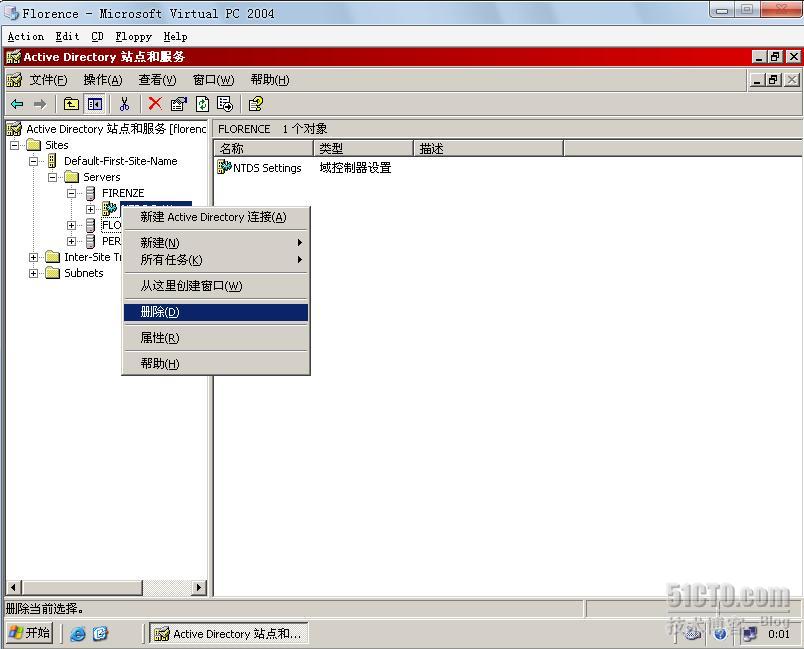Click the Servers folder icon
Image resolution: width=804 pixels, height=649 pixels.
(71, 177)
